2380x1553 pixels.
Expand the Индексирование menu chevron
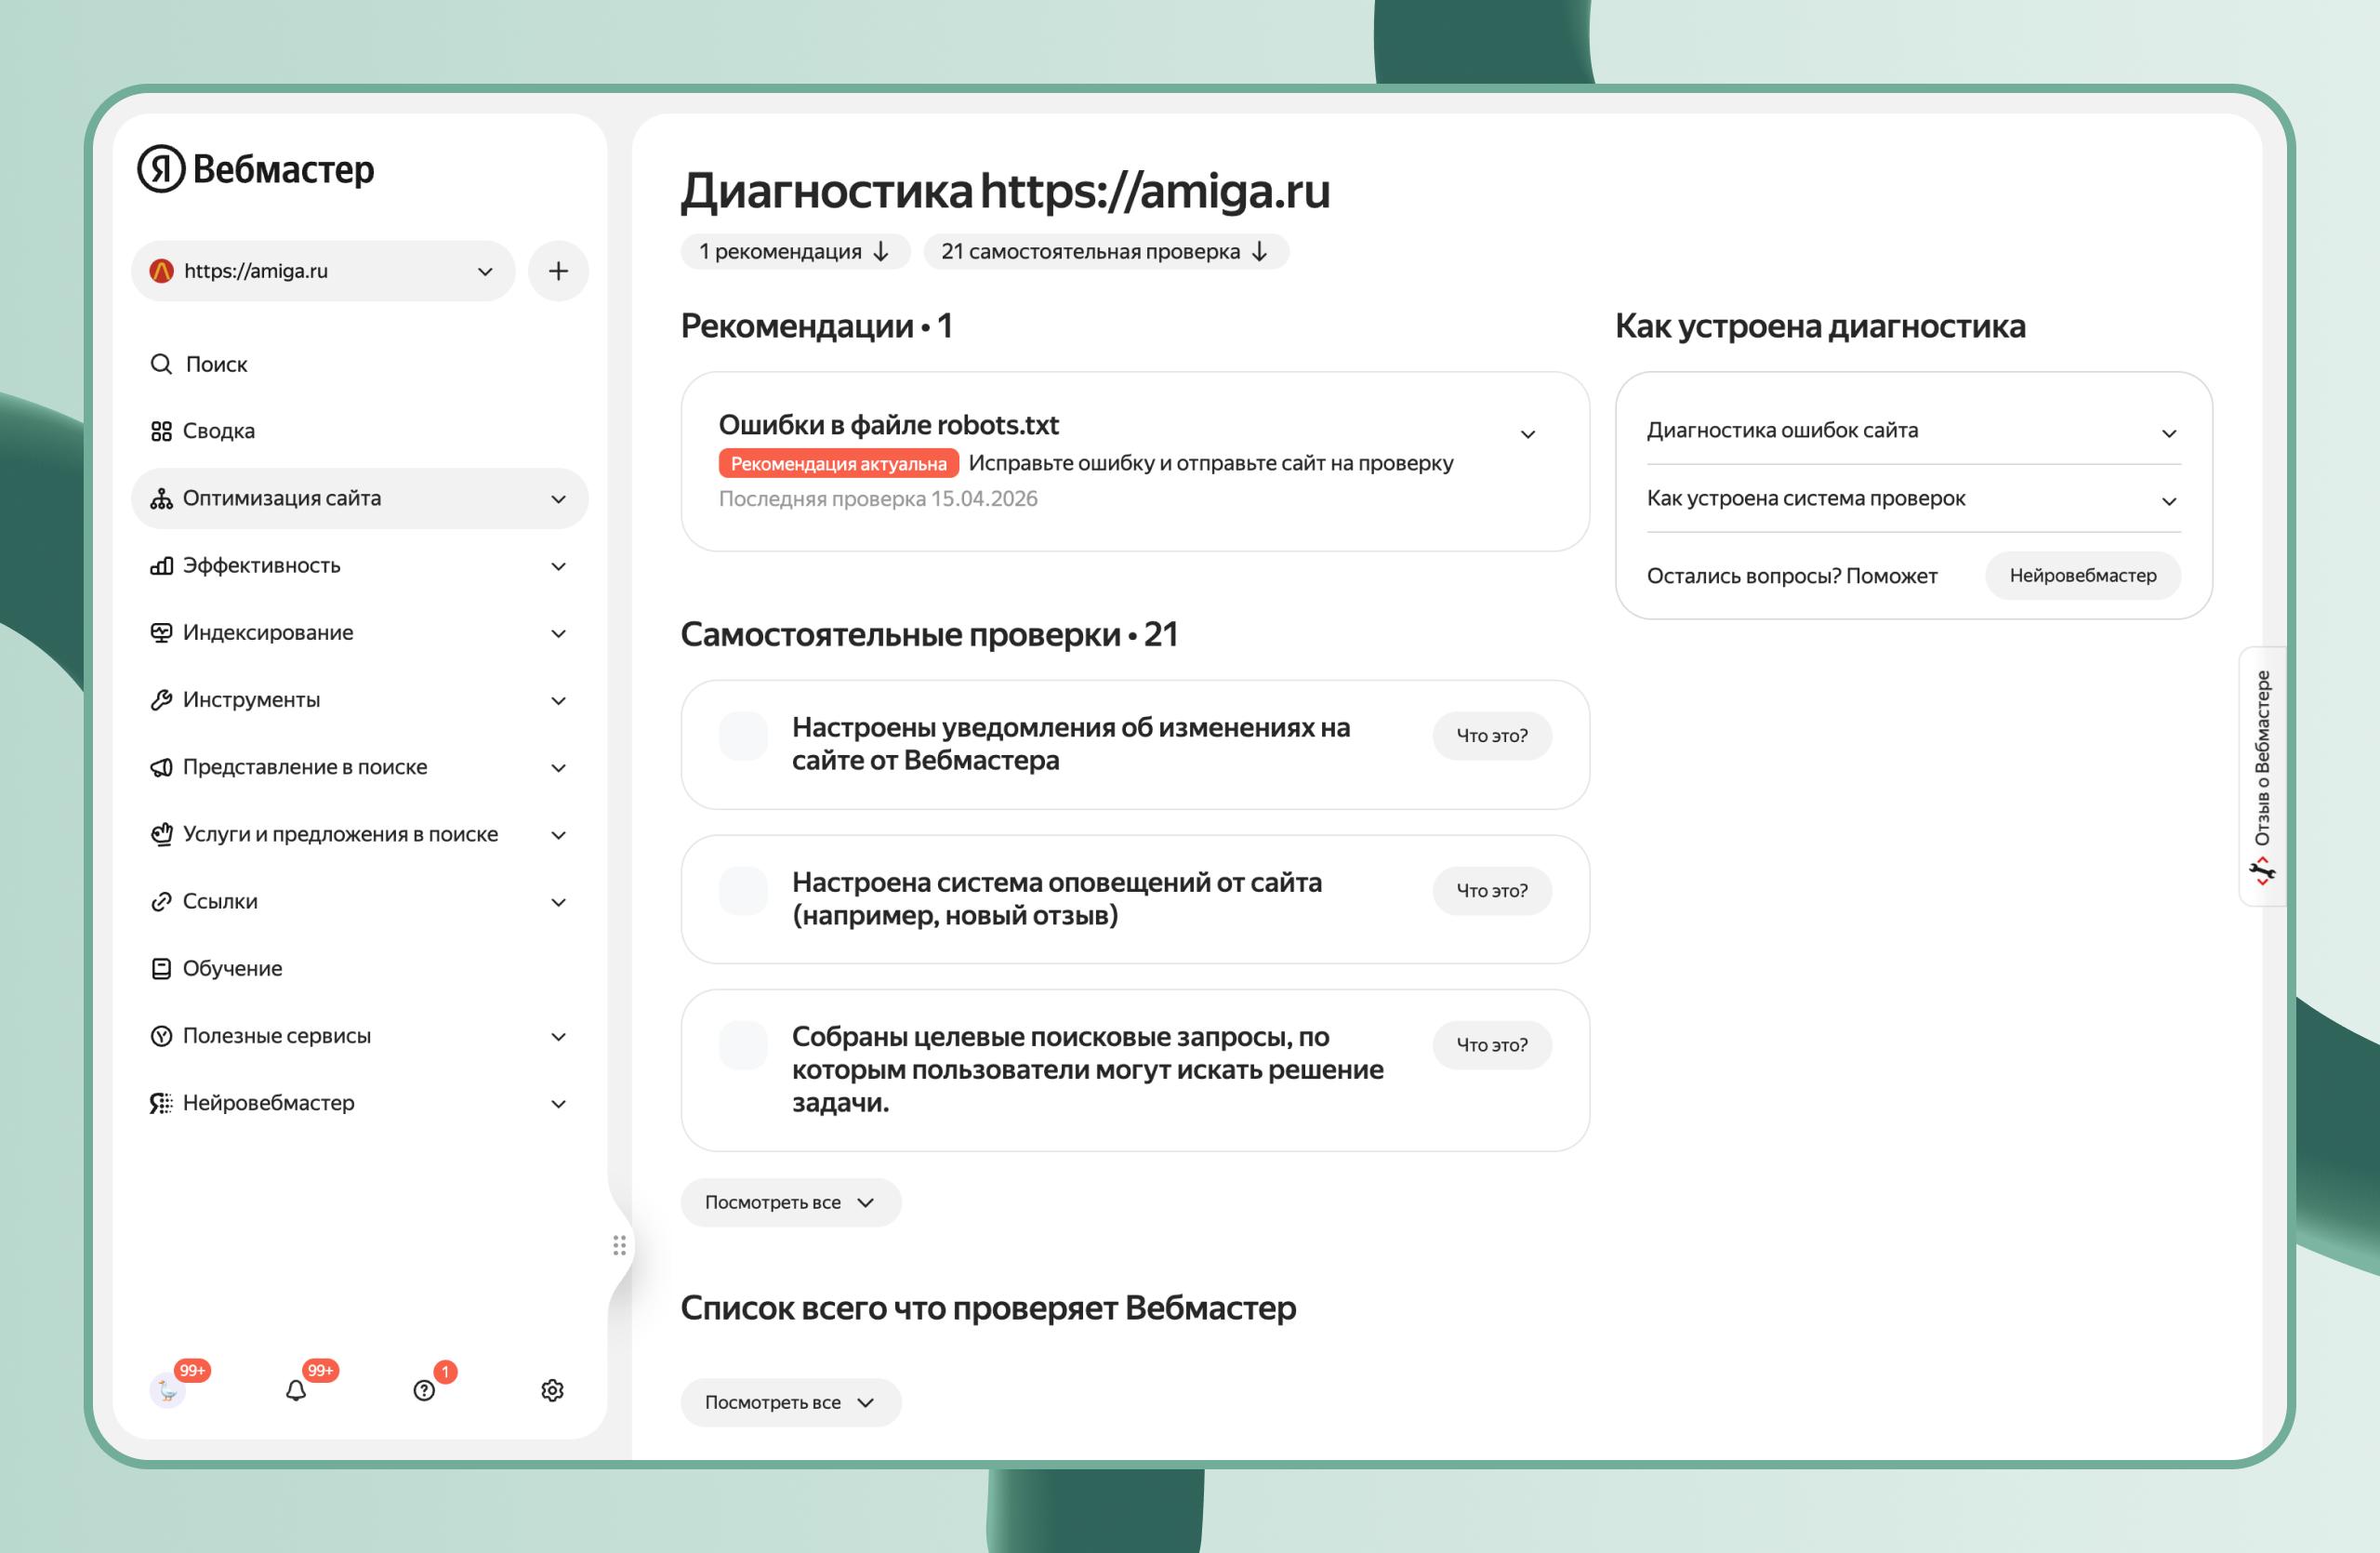559,633
